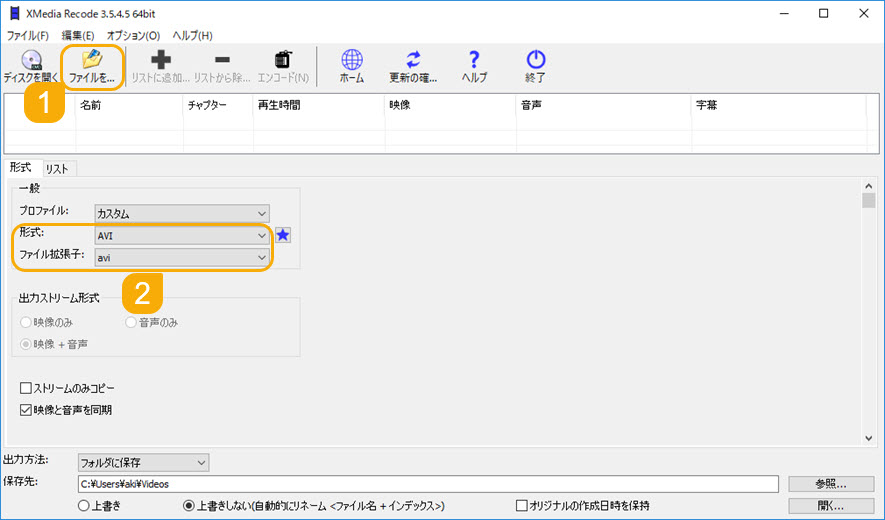This screenshot has height=520, width=885.
Task: Expand the 形式 dropdown showing AVI
Action: click(182, 235)
